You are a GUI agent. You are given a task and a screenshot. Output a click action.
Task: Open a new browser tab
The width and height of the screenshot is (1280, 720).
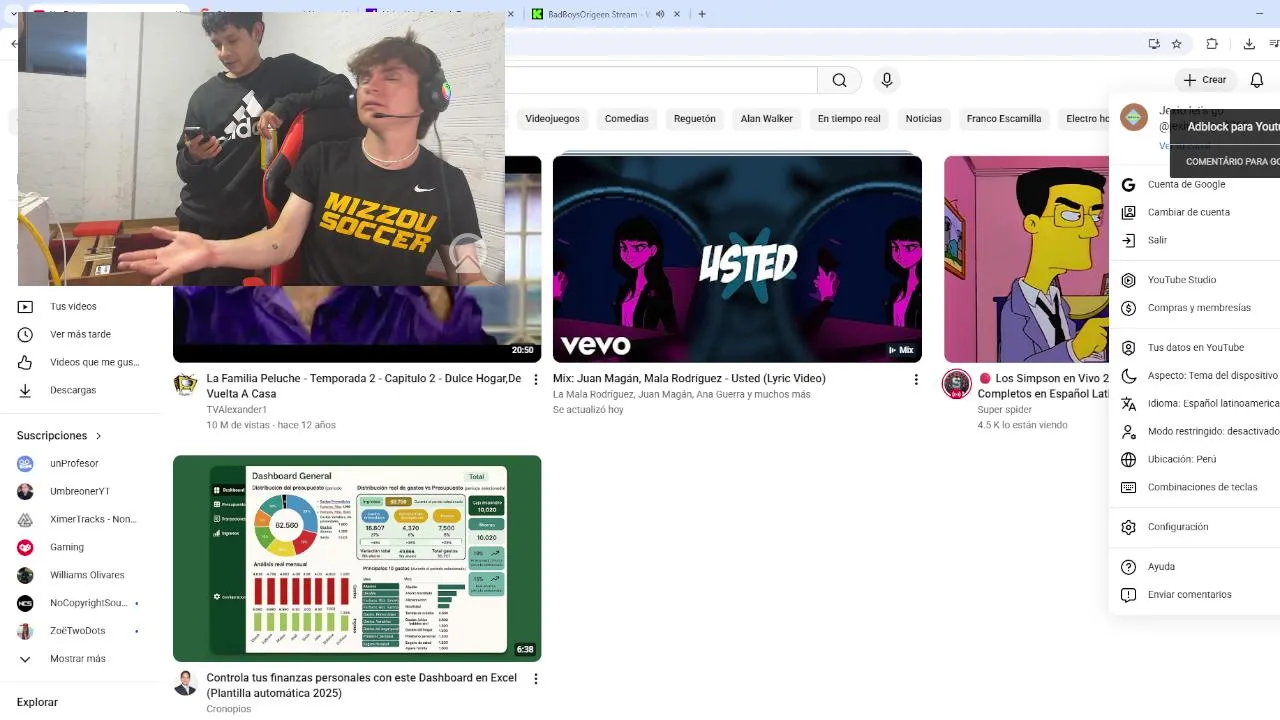pos(702,14)
